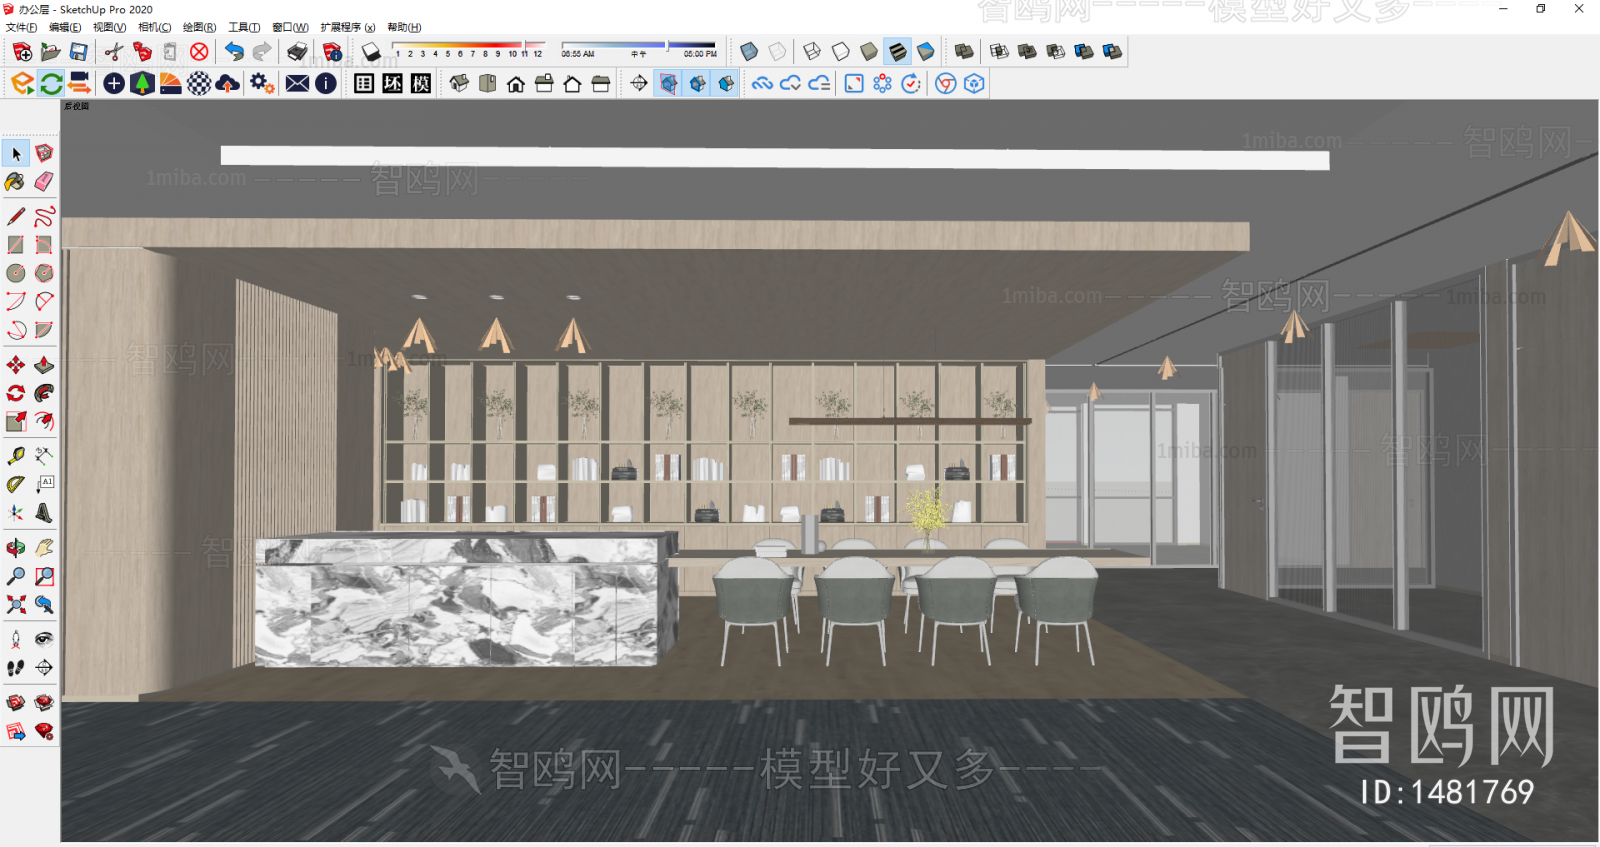This screenshot has width=1600, height=847.
Task: Choose the Offset tool
Action: [x=44, y=421]
